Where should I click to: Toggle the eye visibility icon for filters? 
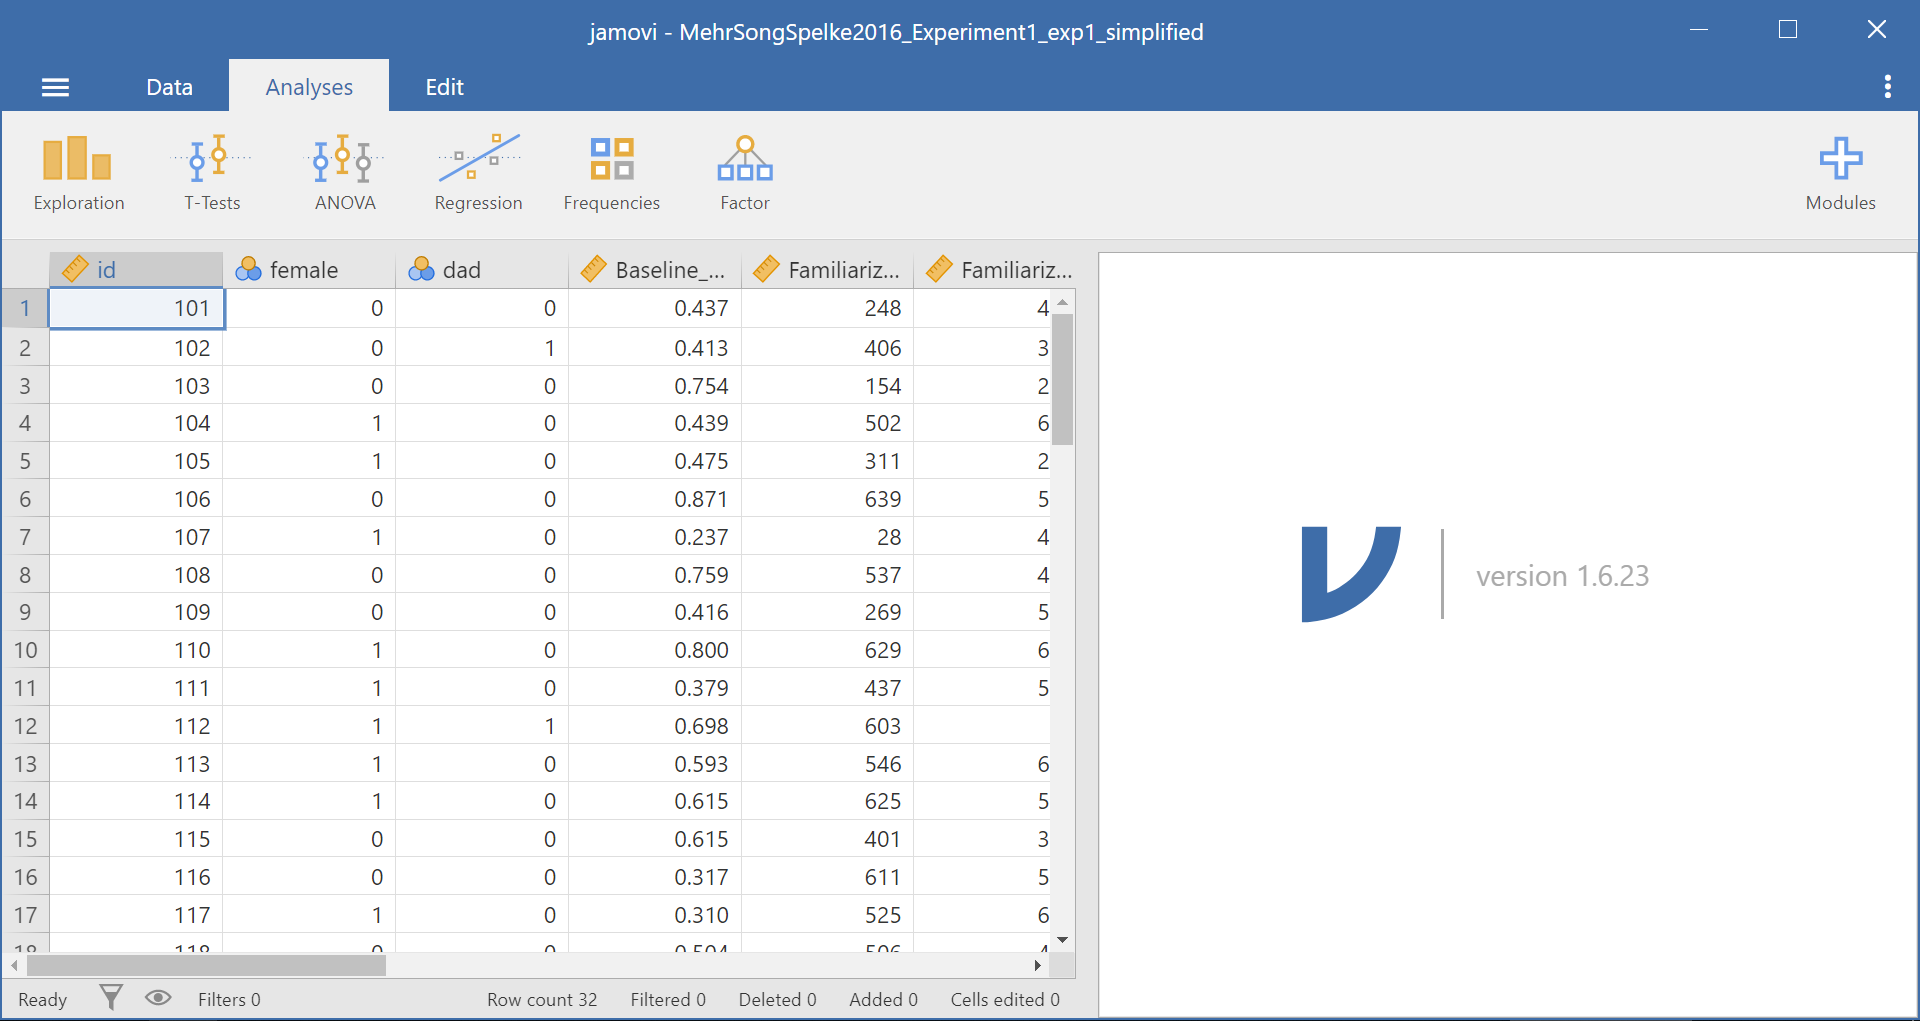158,997
